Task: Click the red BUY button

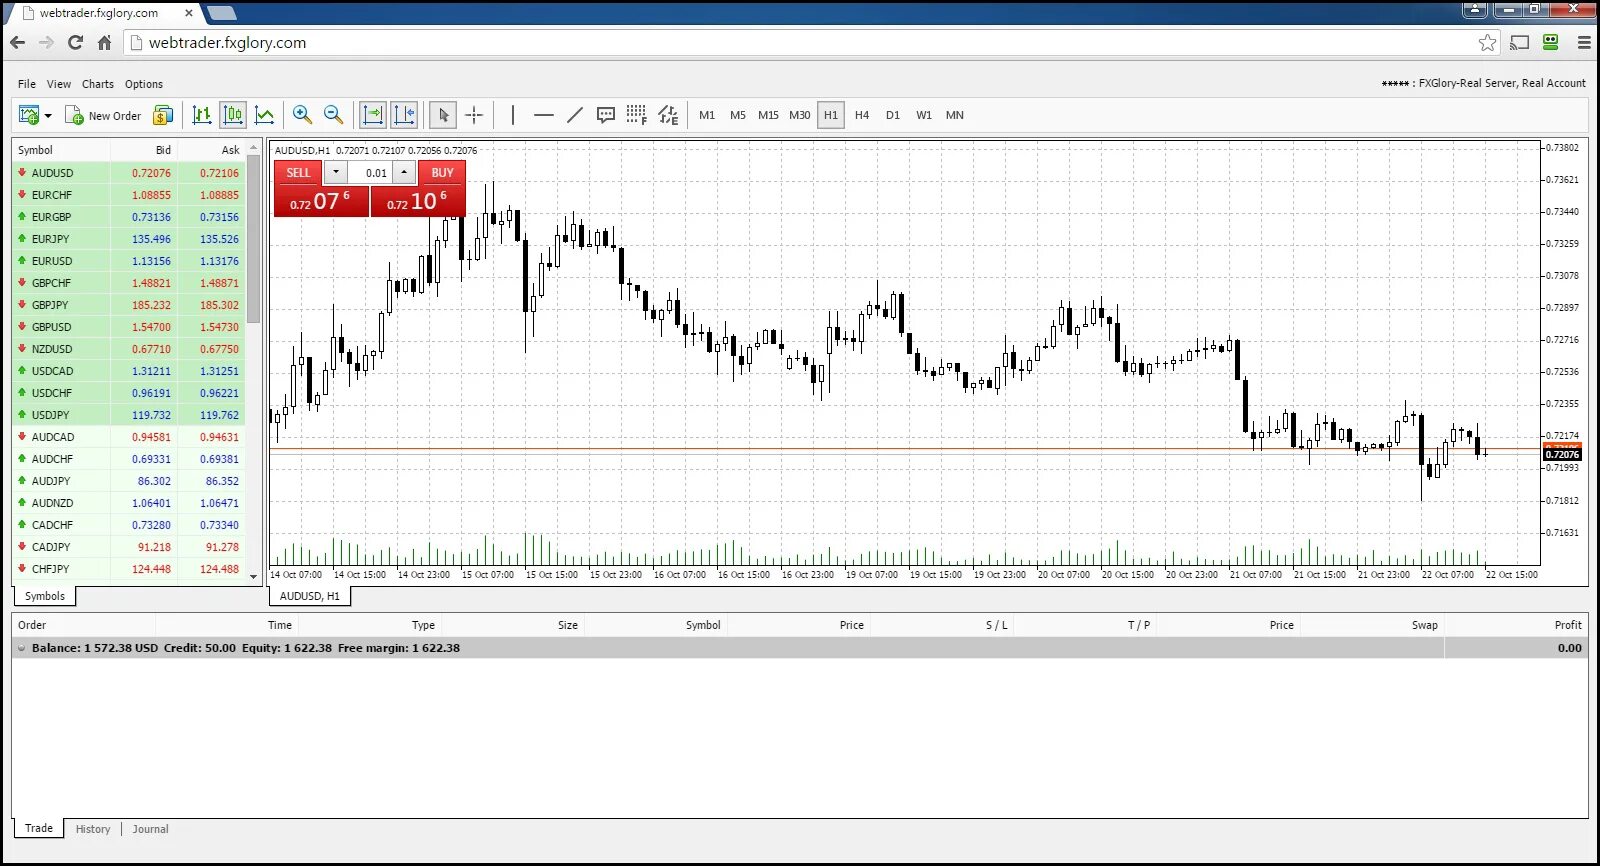Action: [x=442, y=173]
